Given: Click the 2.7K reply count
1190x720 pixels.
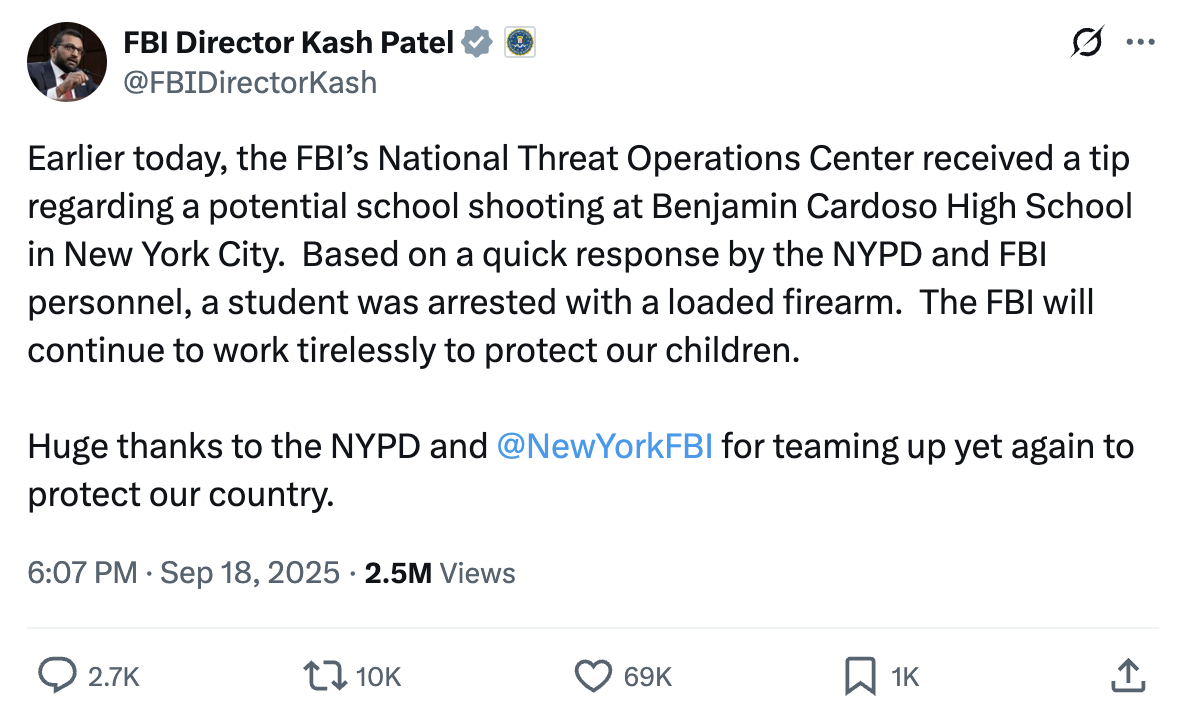Looking at the screenshot, I should (114, 678).
